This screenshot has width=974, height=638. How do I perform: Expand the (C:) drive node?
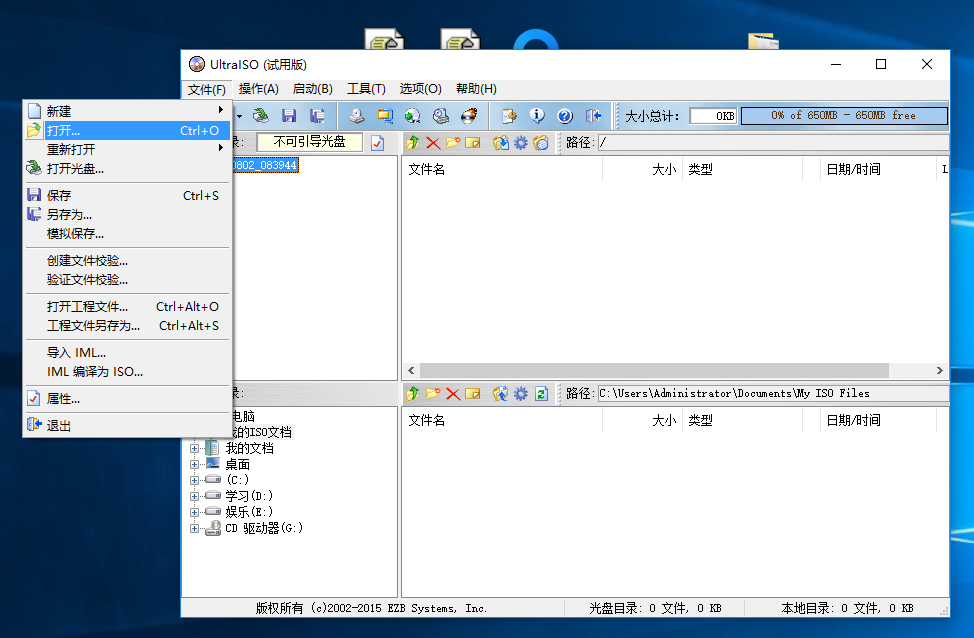click(194, 480)
